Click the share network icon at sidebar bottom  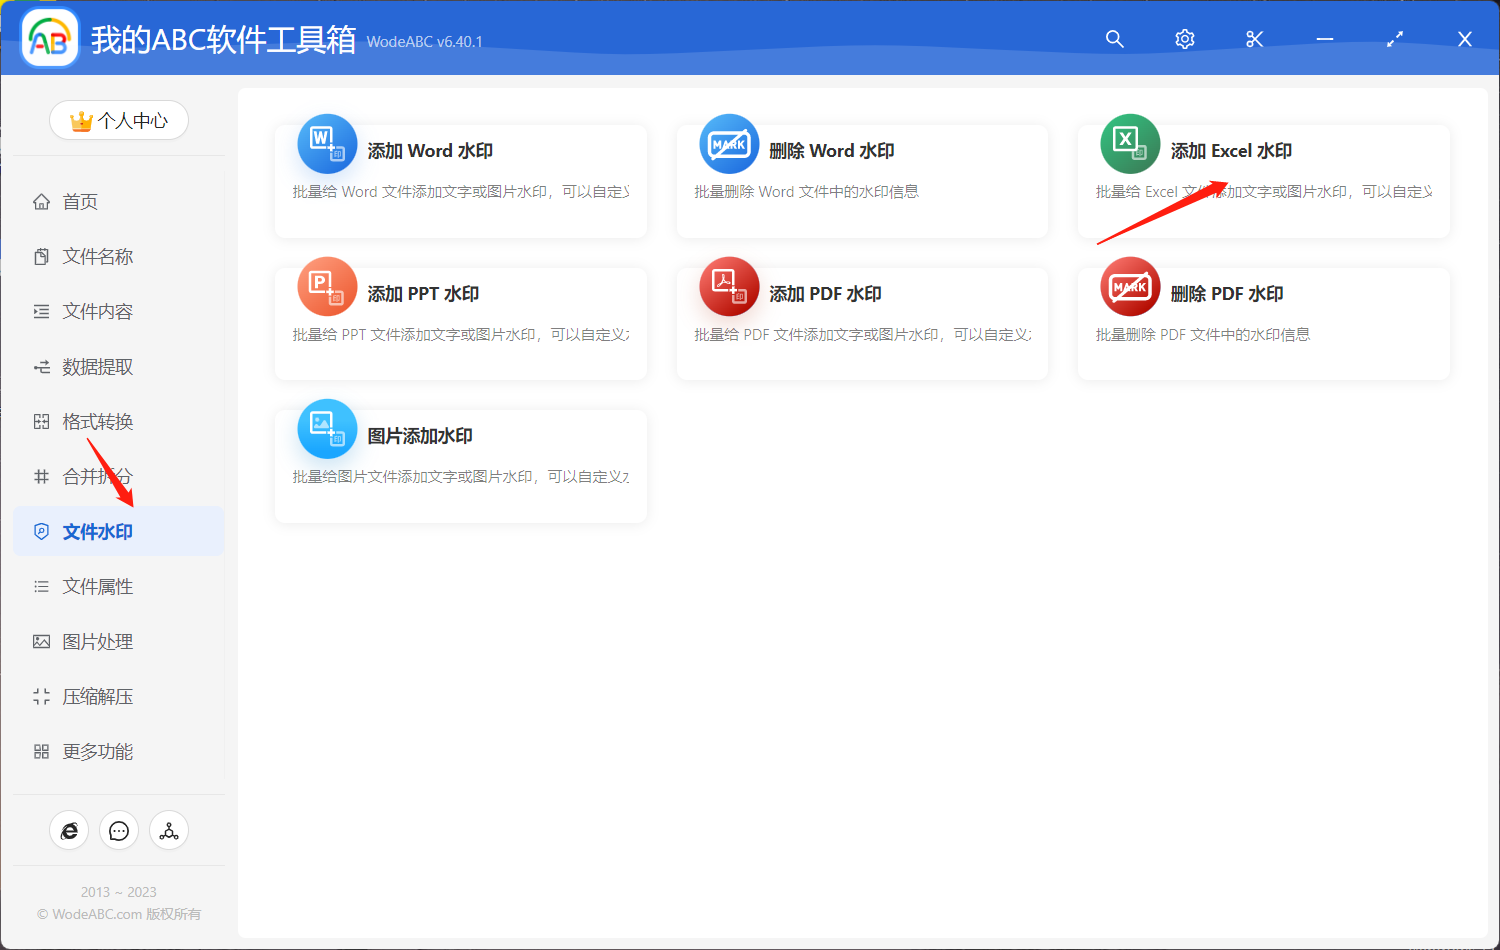[x=169, y=830]
